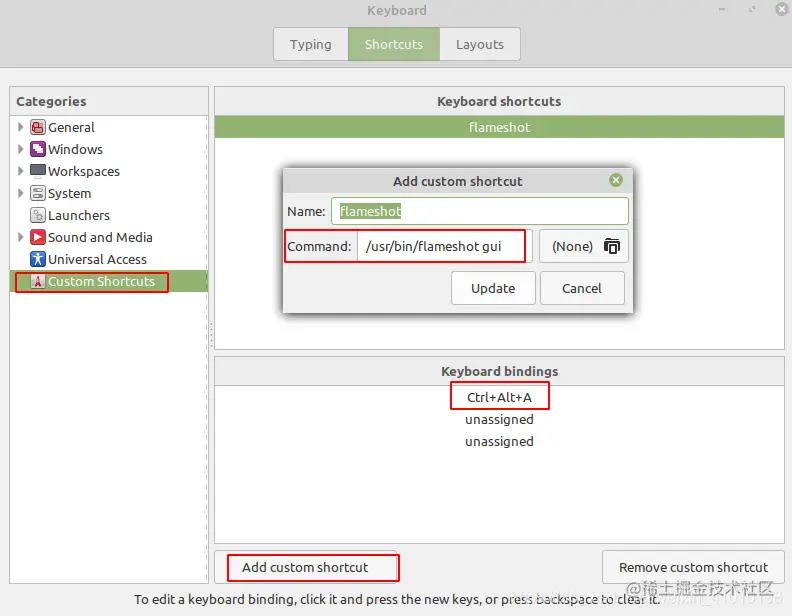
Task: Click Remove custom shortcut button
Action: click(x=693, y=567)
